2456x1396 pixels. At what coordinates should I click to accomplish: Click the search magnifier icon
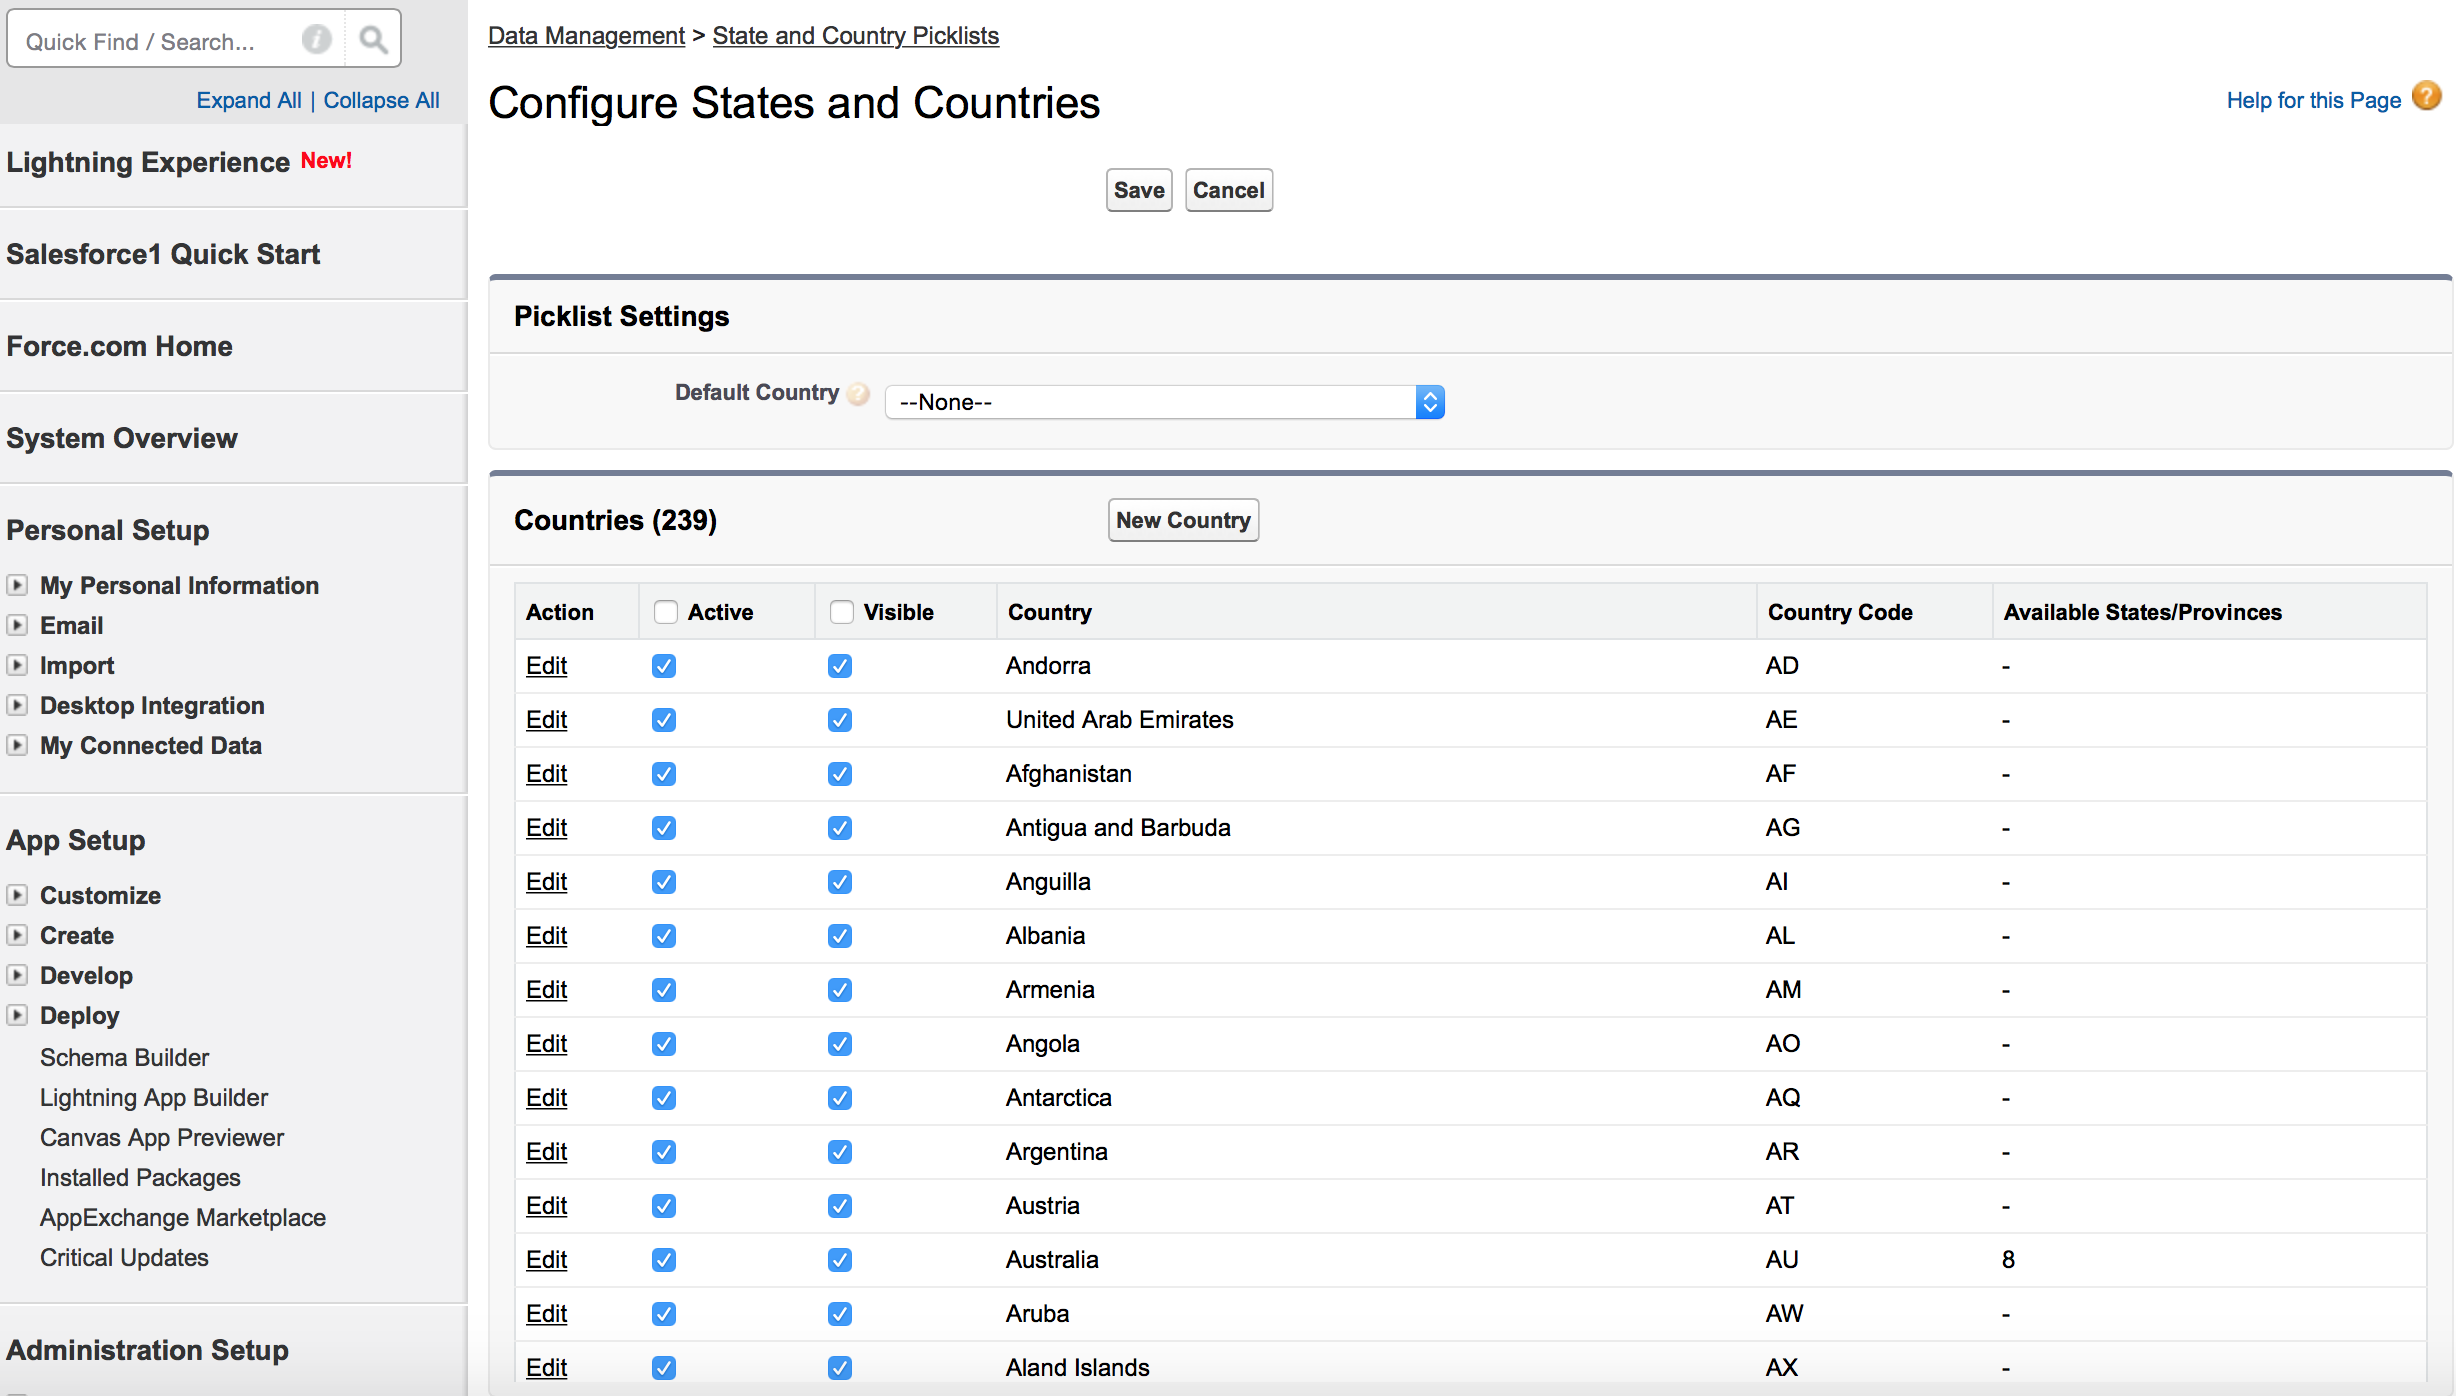pyautogui.click(x=373, y=40)
